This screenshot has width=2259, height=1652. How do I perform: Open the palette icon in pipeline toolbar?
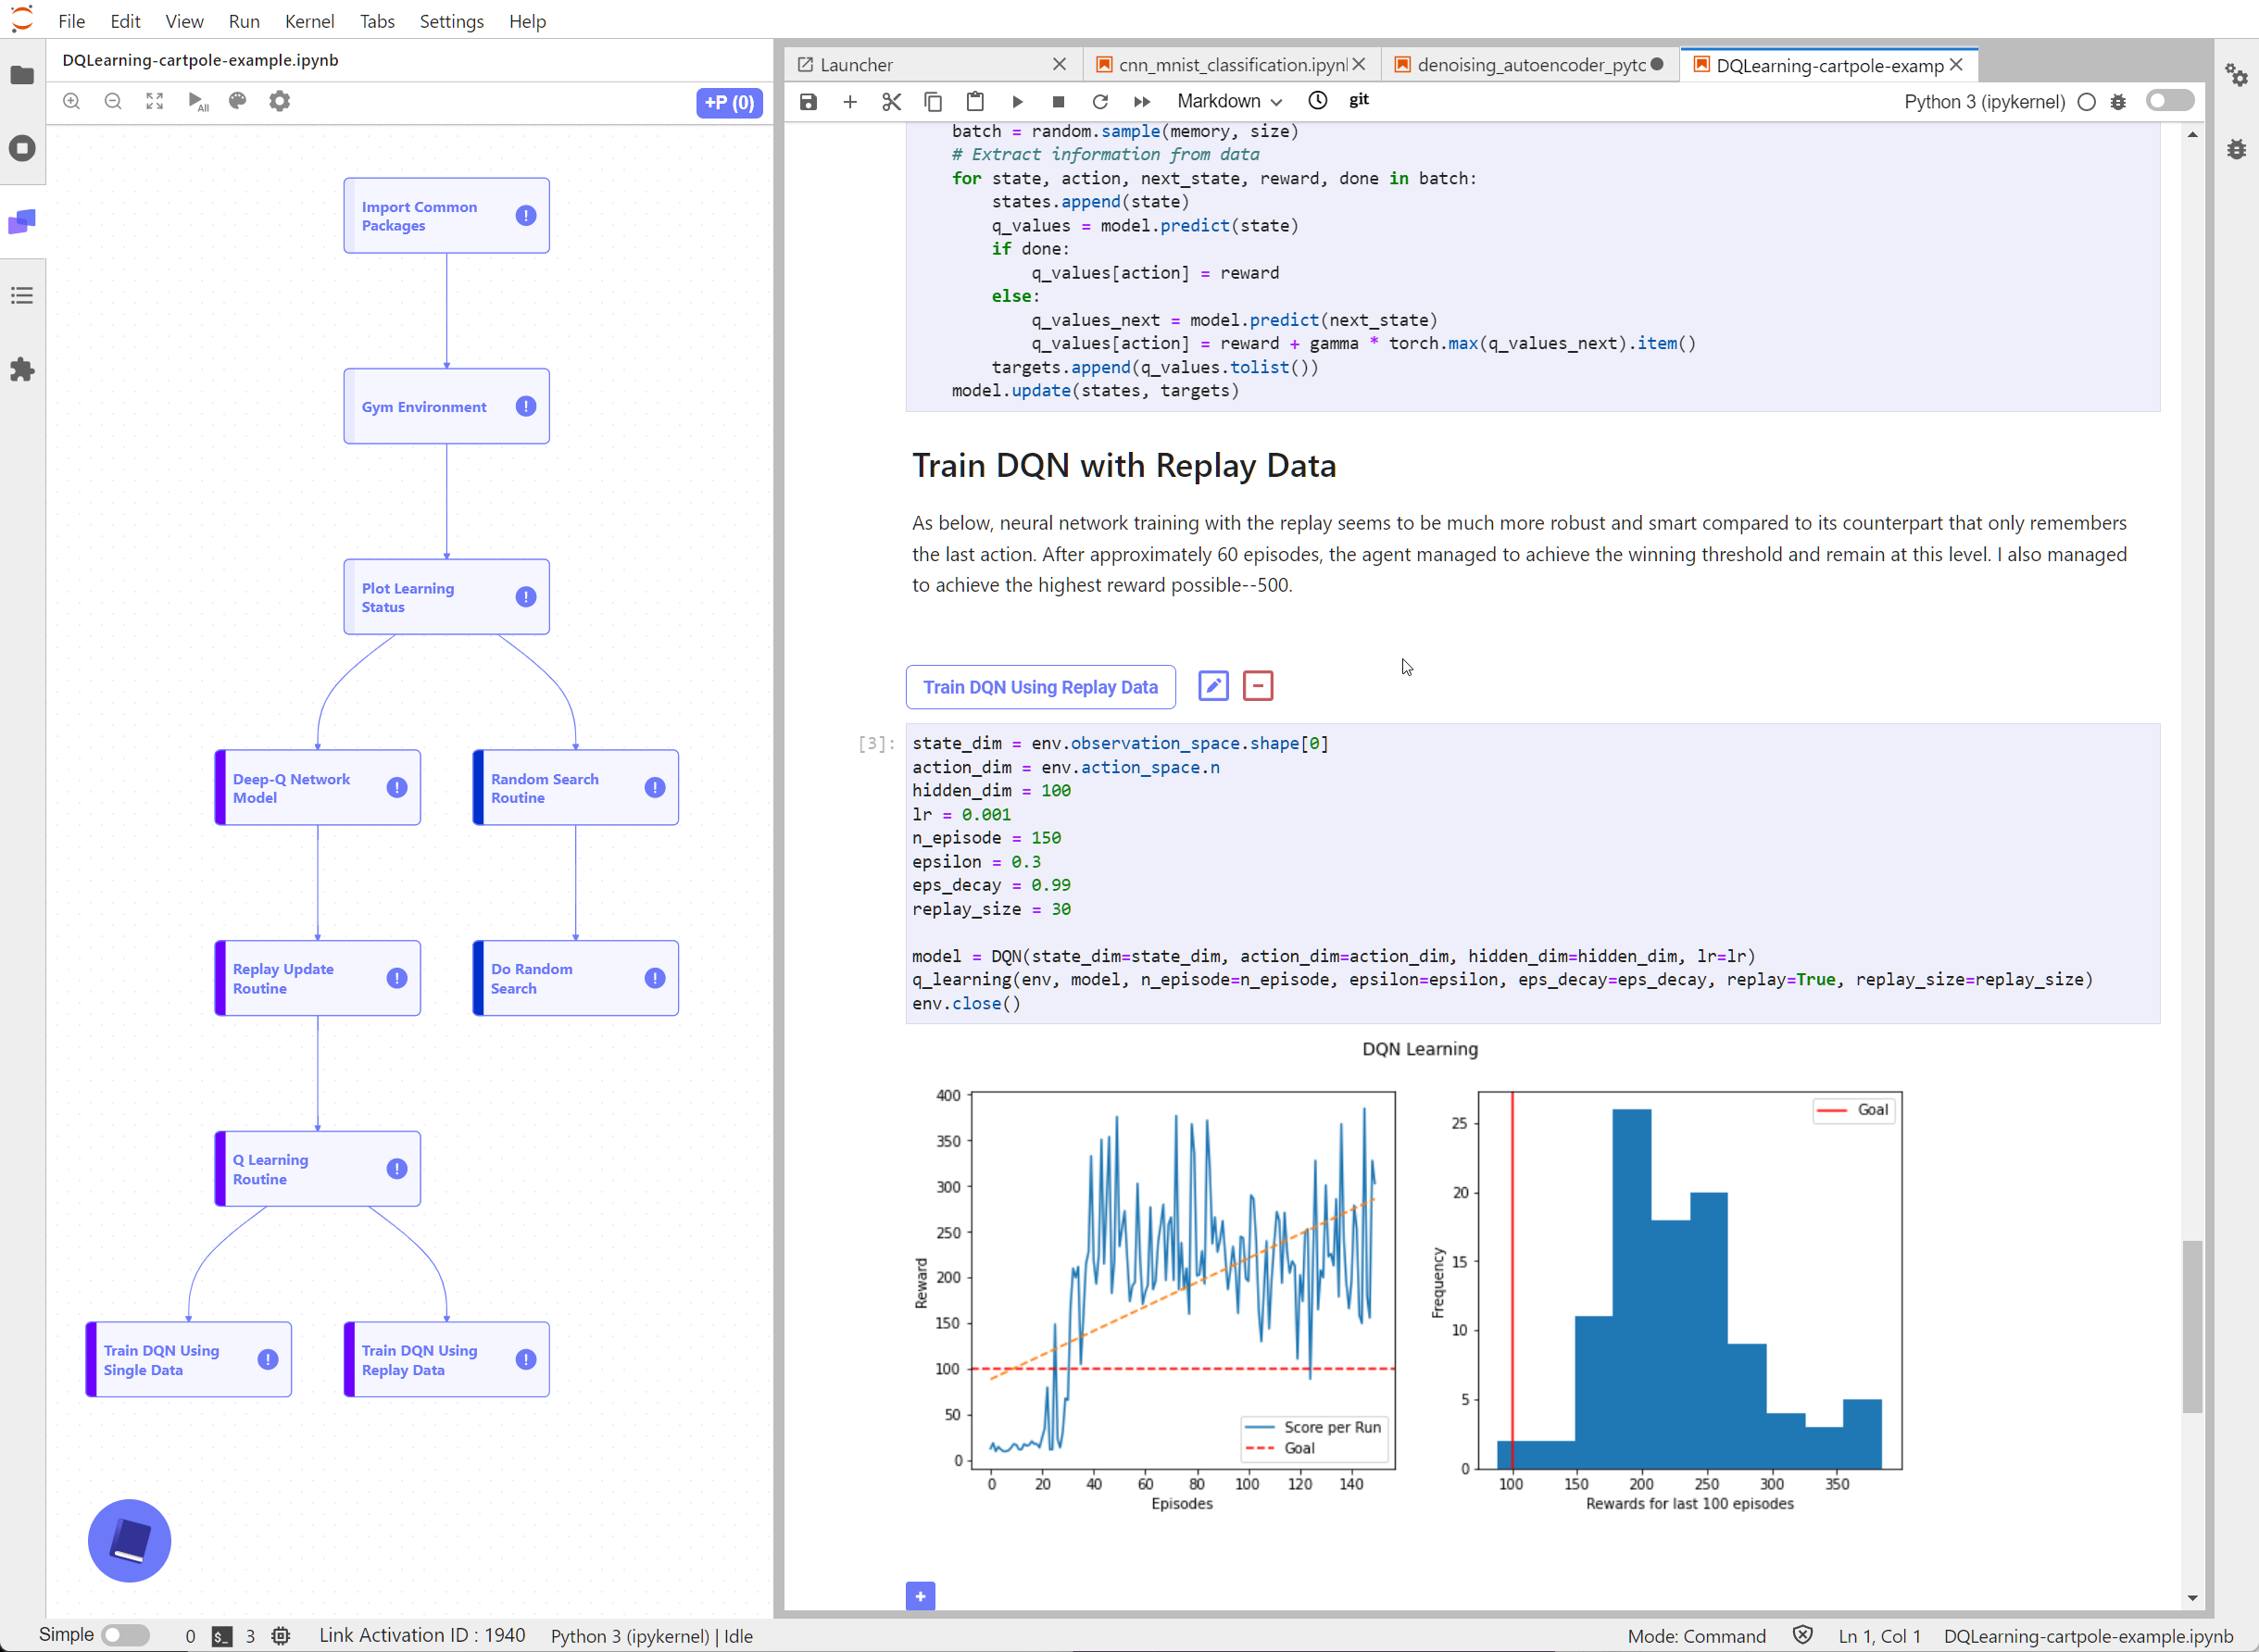point(237,101)
